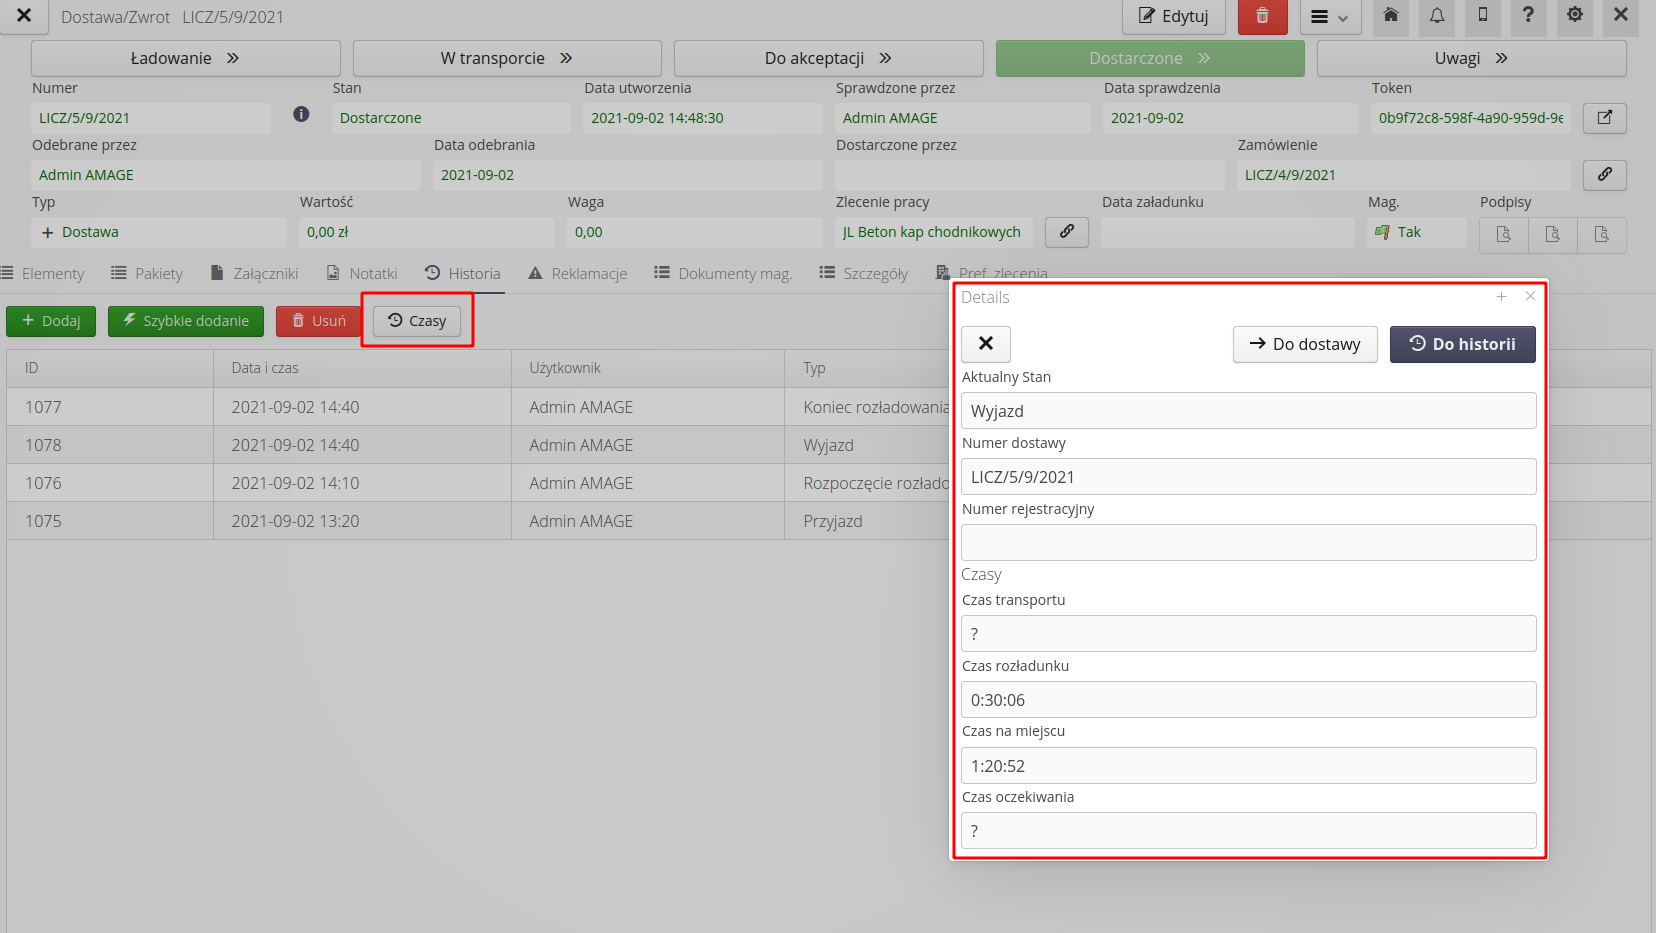The width and height of the screenshot is (1656, 933).
Task: Go to home via the house icon
Action: 1390,15
